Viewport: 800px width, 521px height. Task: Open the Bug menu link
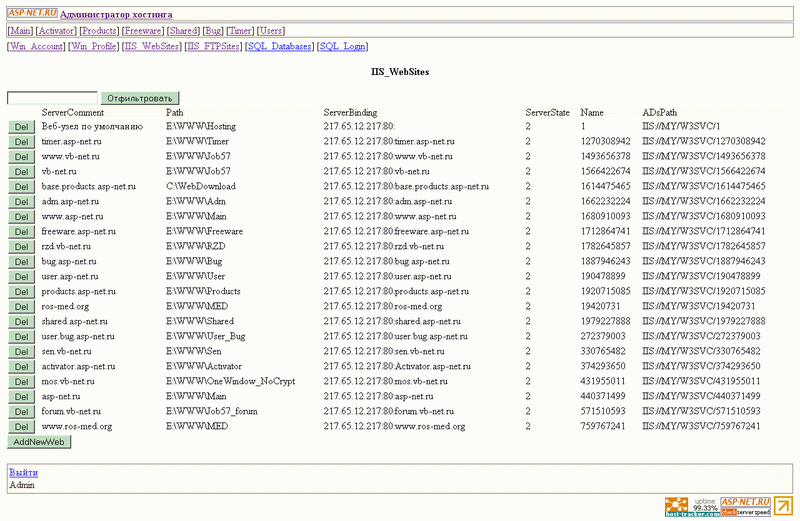213,31
